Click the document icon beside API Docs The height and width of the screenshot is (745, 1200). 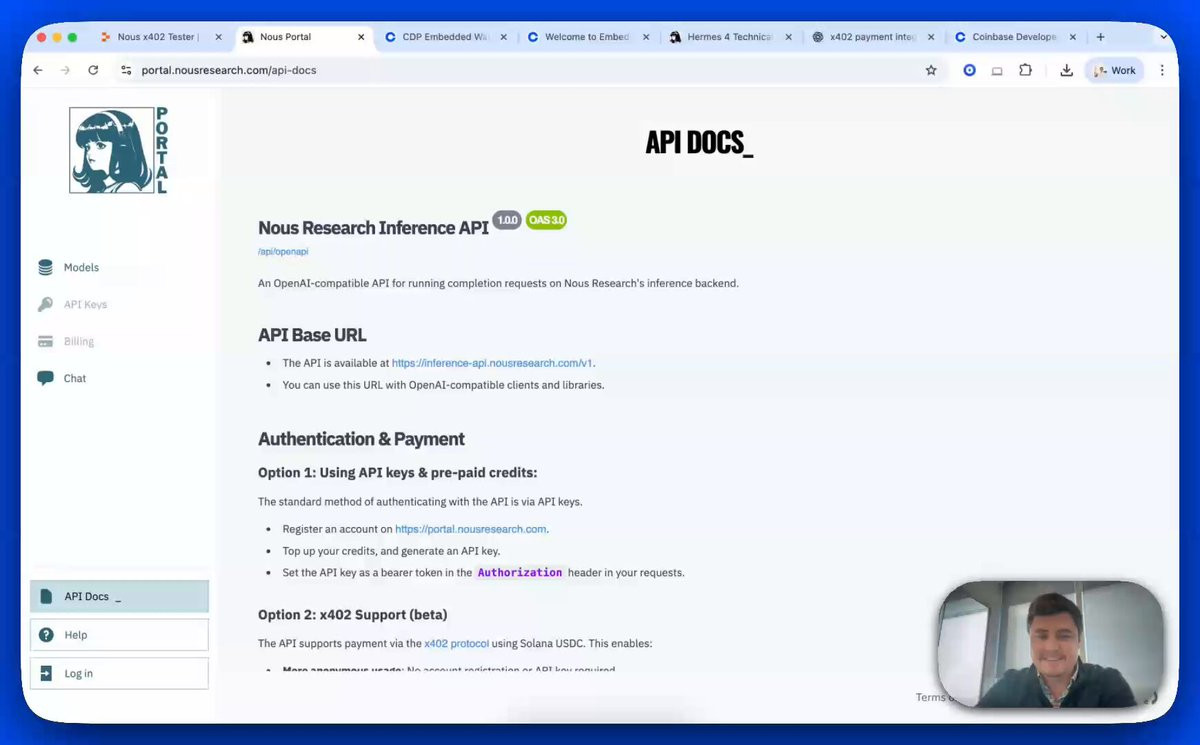point(46,597)
